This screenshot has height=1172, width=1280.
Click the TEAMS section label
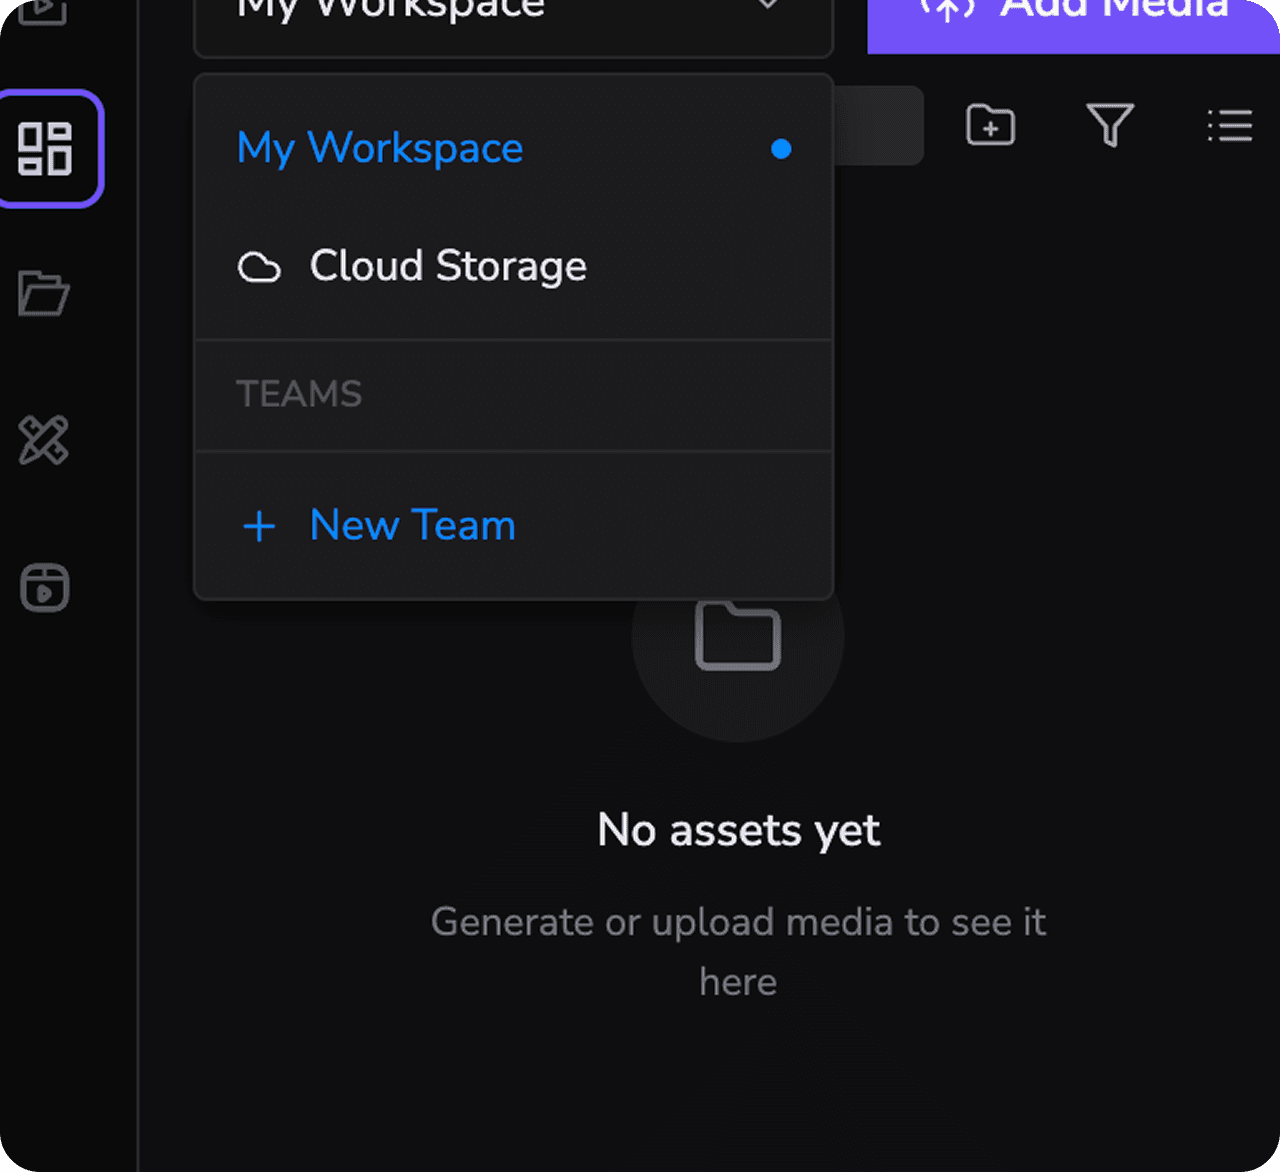(299, 394)
